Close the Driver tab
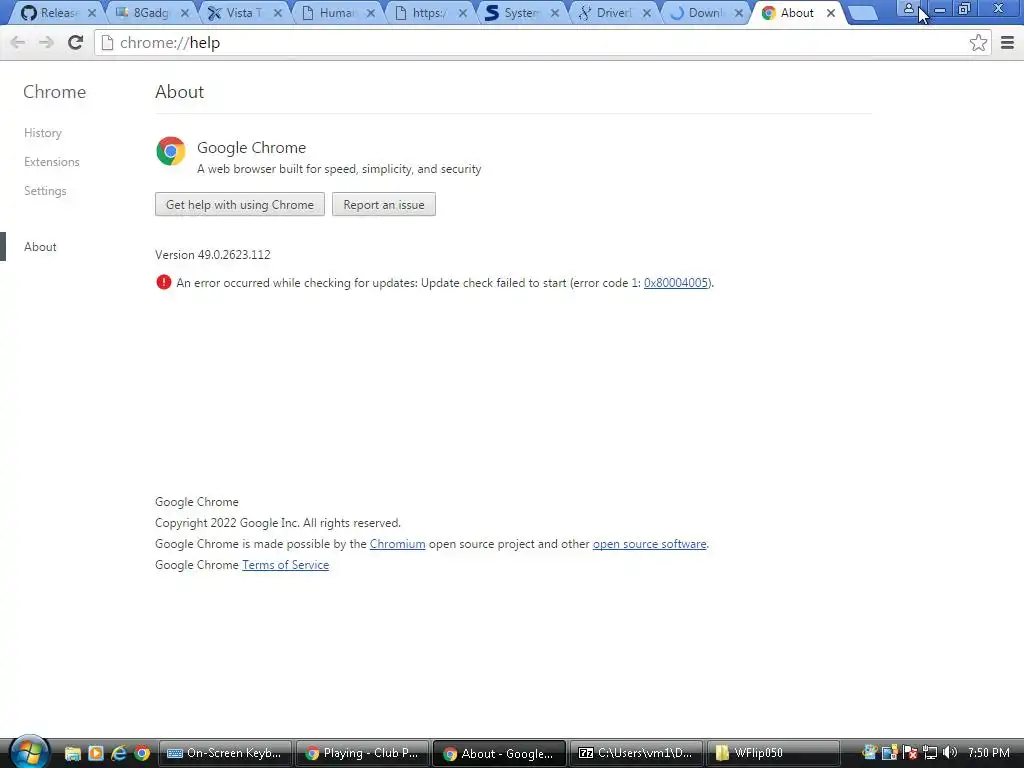 (x=647, y=13)
